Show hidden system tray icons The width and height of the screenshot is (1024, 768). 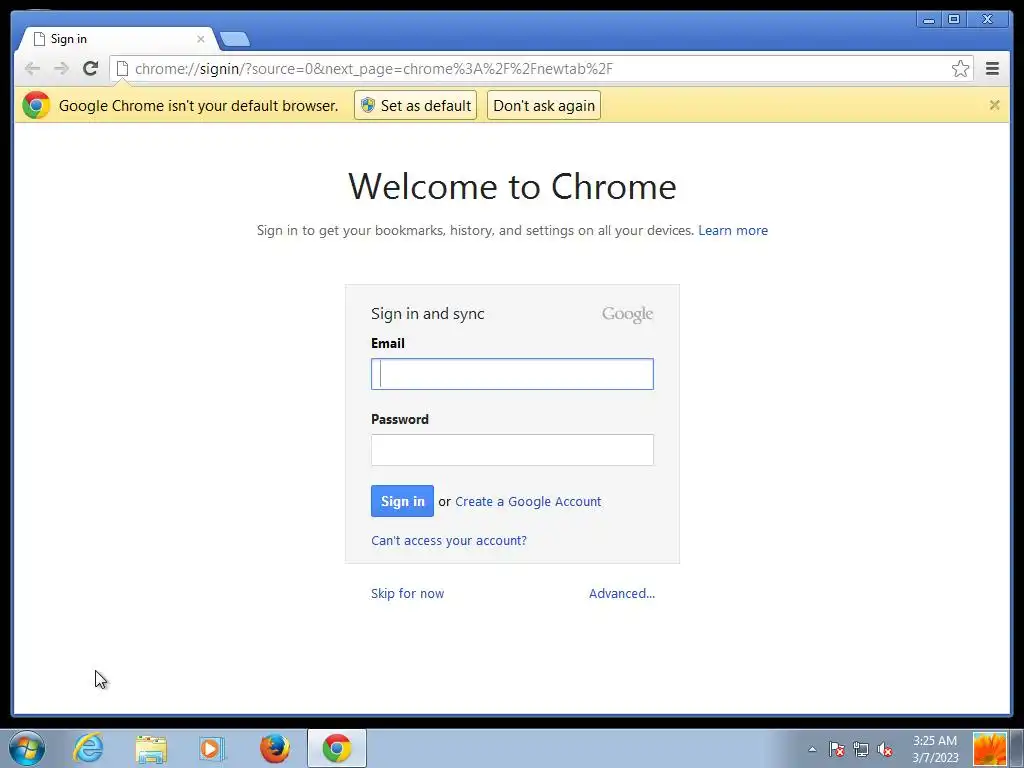click(812, 749)
